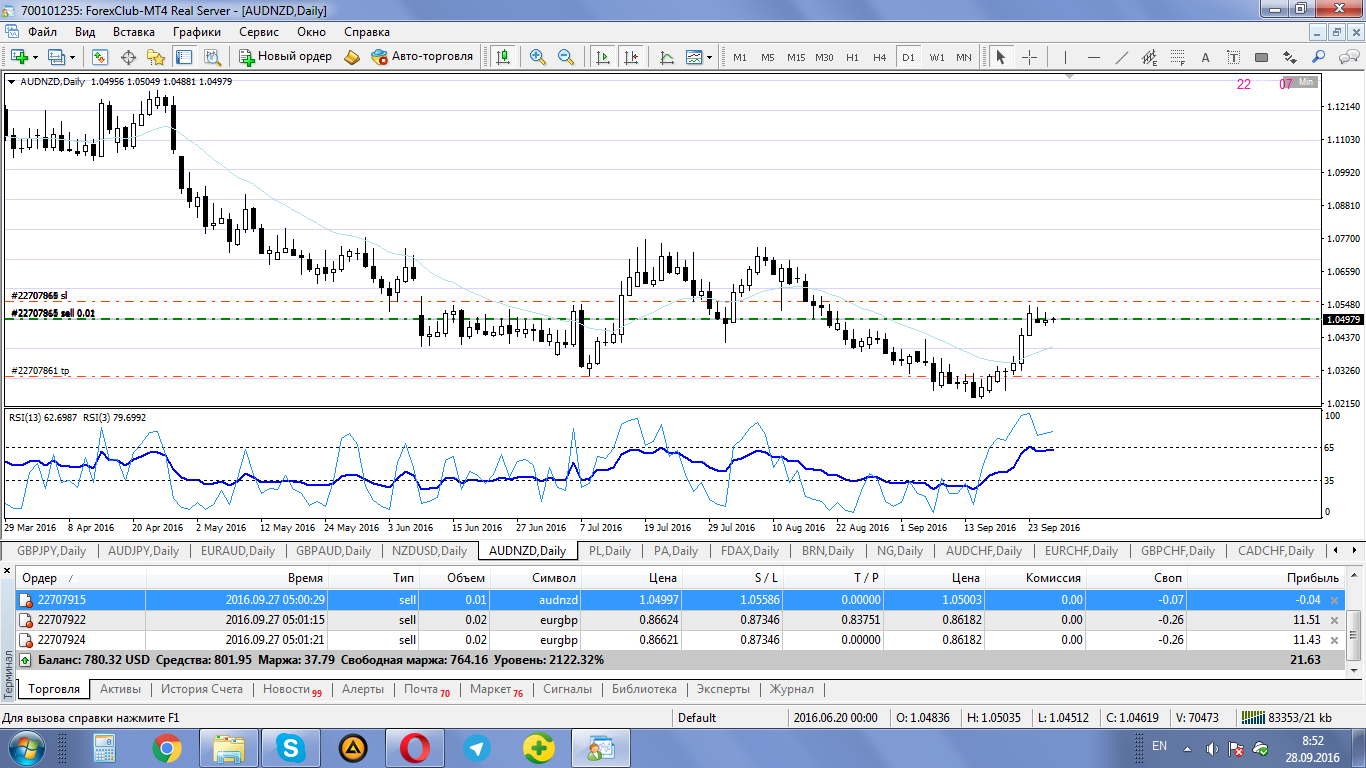Switch timeframe to W1
This screenshot has width=1366, height=768.
936,57
